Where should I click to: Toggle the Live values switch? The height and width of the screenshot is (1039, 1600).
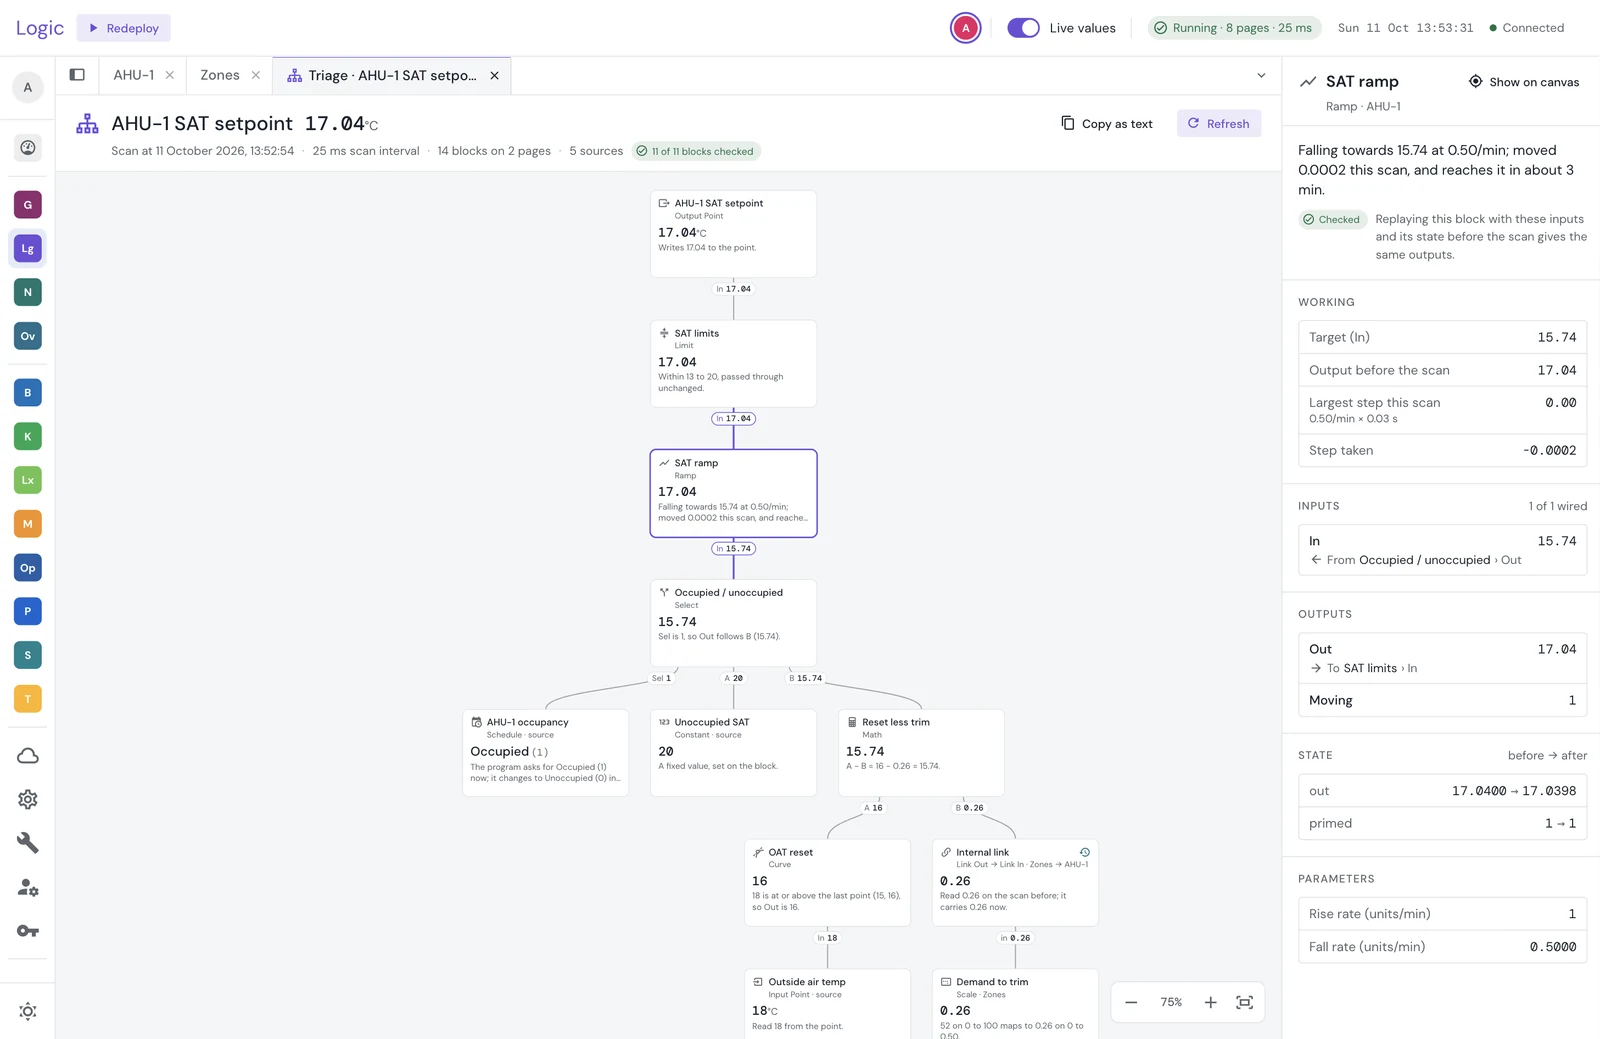[1023, 28]
